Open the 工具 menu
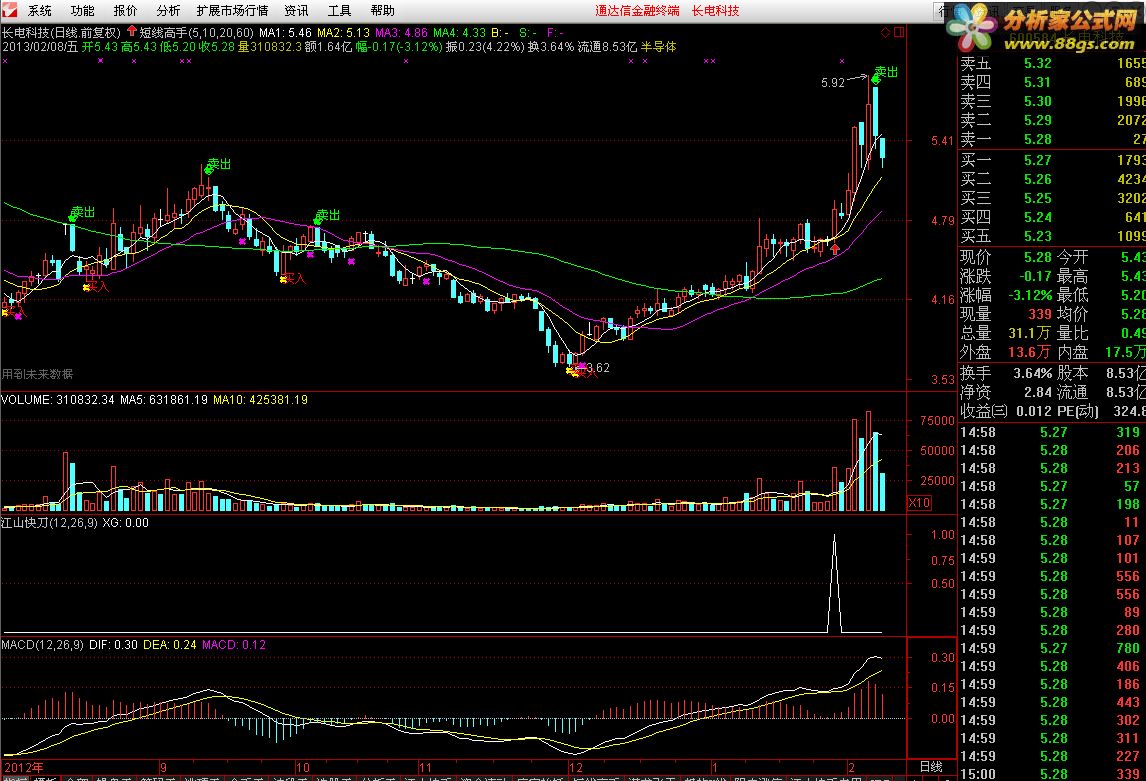Image resolution: width=1146 pixels, height=781 pixels. (x=340, y=11)
